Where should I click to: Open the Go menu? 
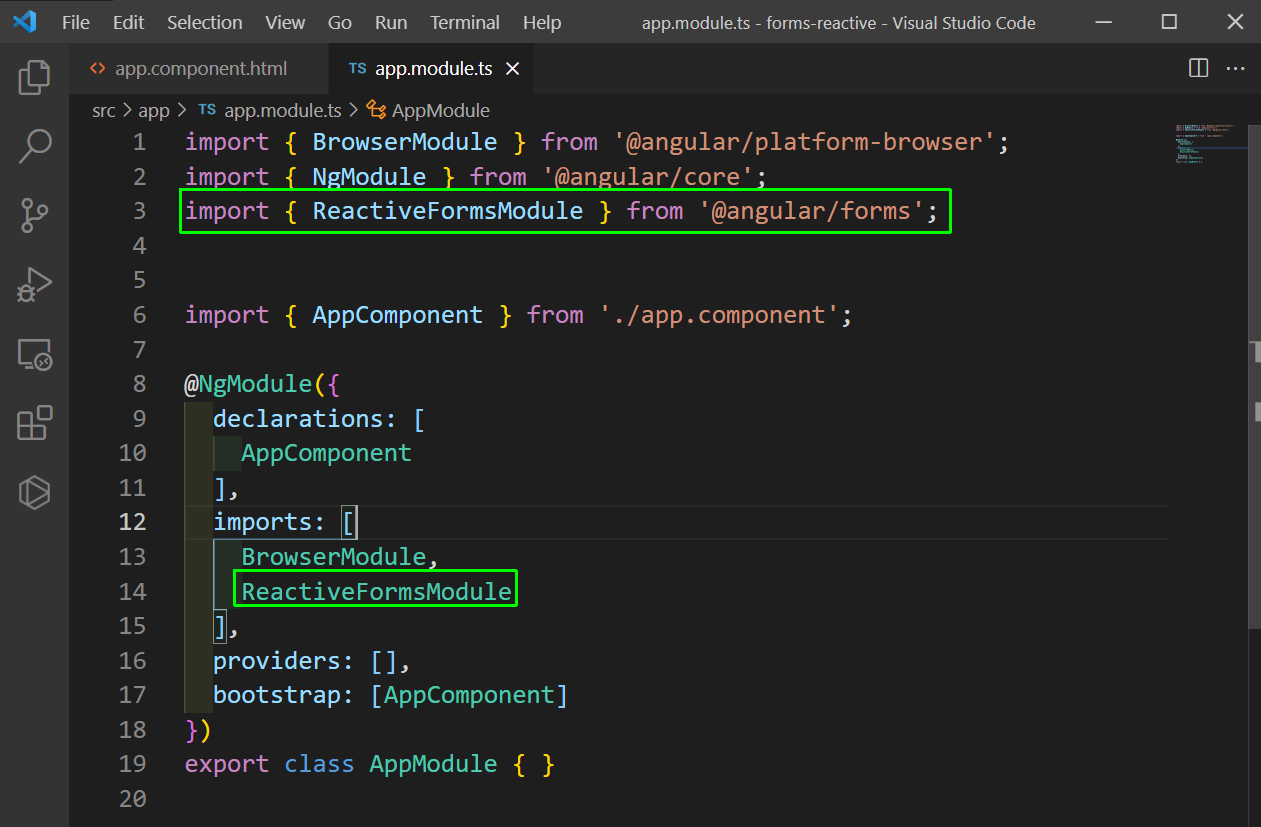point(340,22)
